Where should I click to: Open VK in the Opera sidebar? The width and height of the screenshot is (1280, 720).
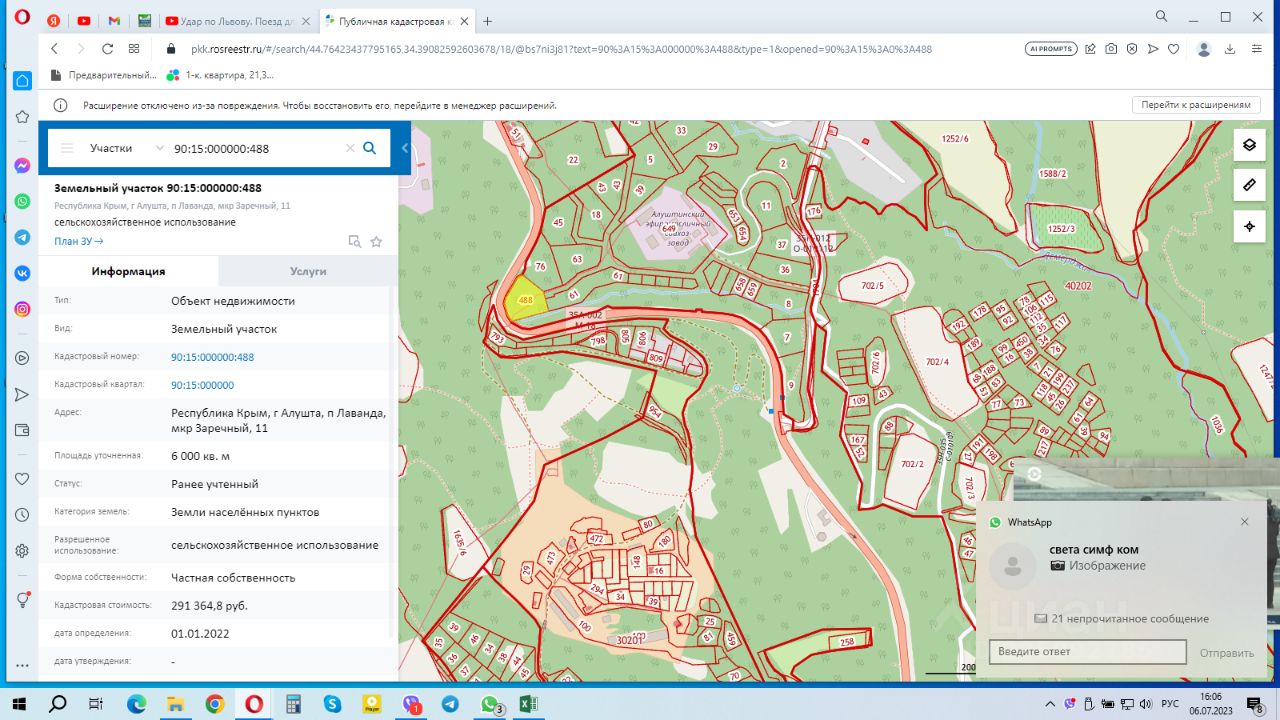click(x=22, y=273)
